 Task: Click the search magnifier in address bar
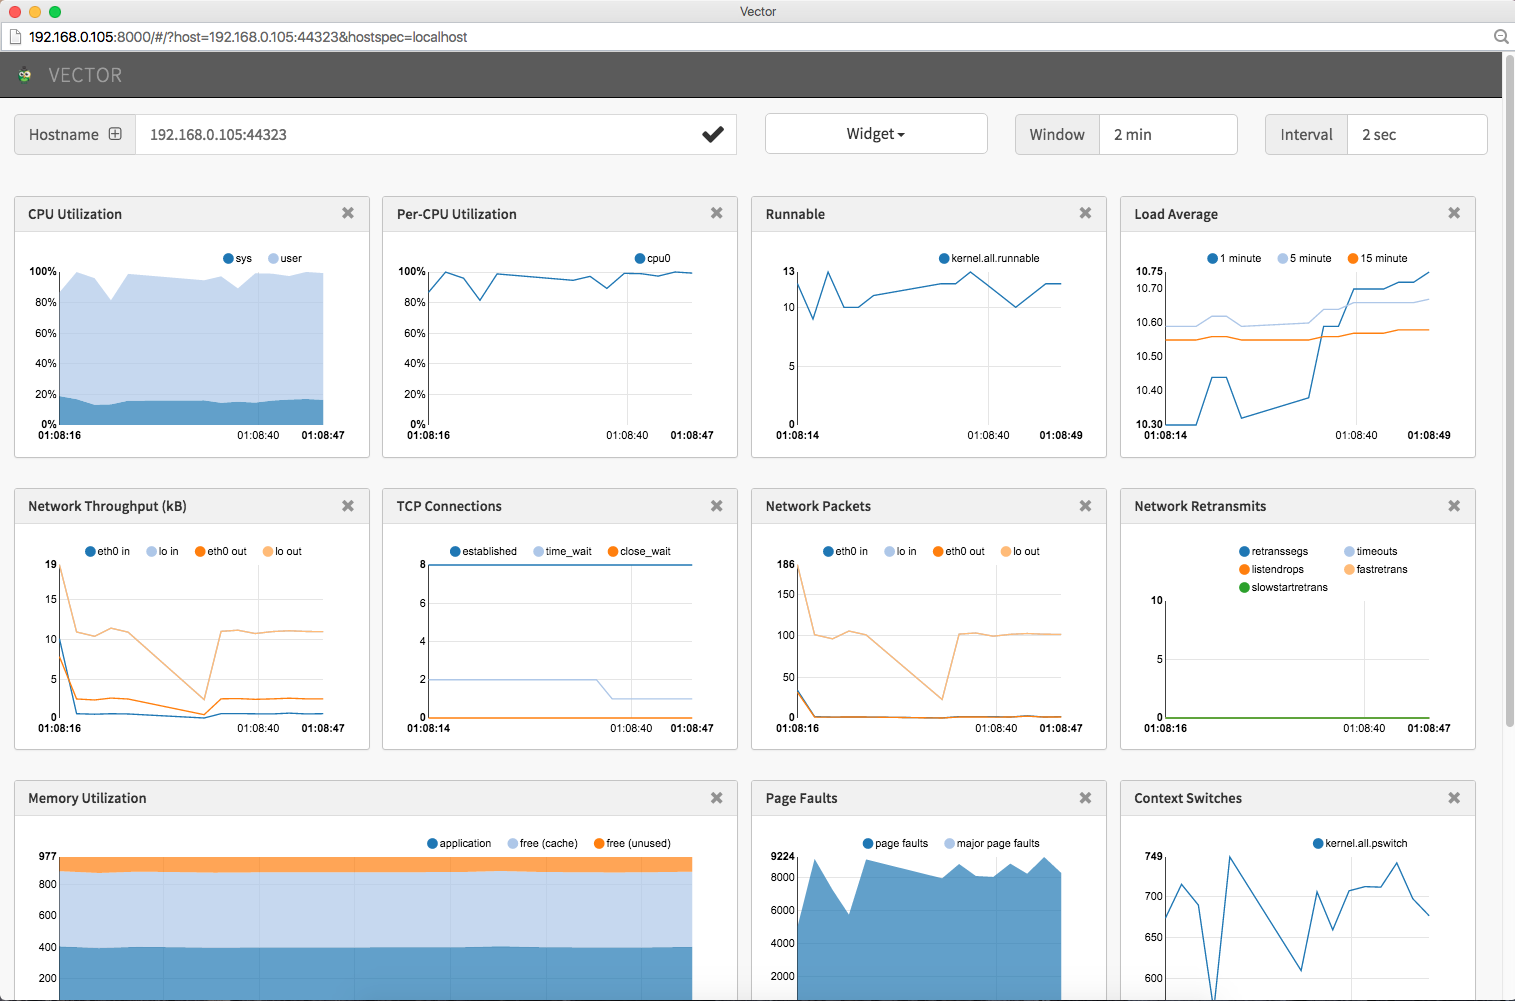click(1500, 37)
